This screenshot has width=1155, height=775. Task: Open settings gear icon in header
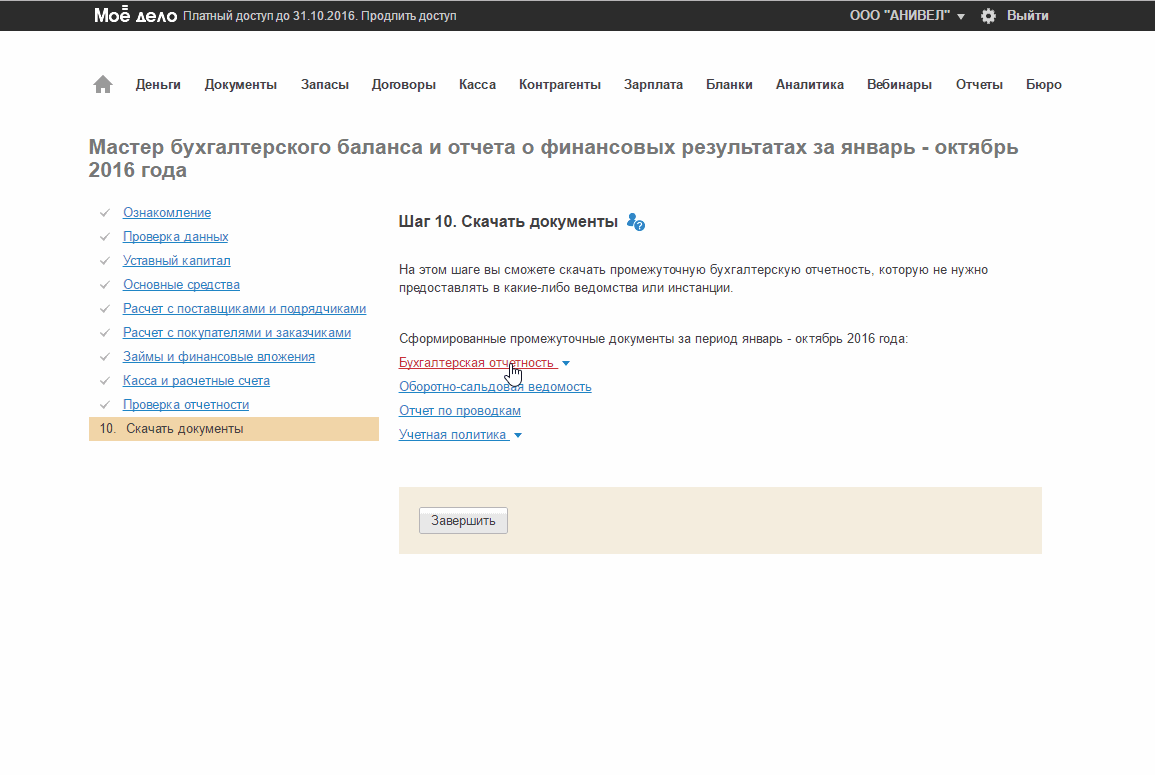coord(988,16)
